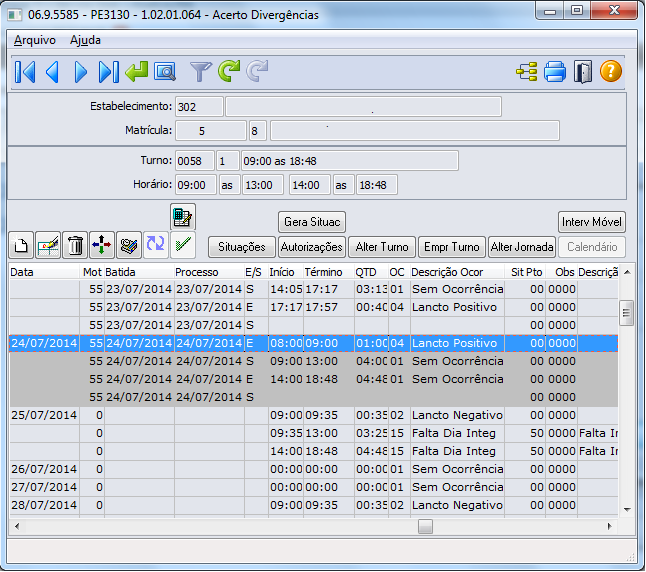This screenshot has height=572, width=646.
Task: Click the Descrição Ocor column header
Action: pos(457,272)
